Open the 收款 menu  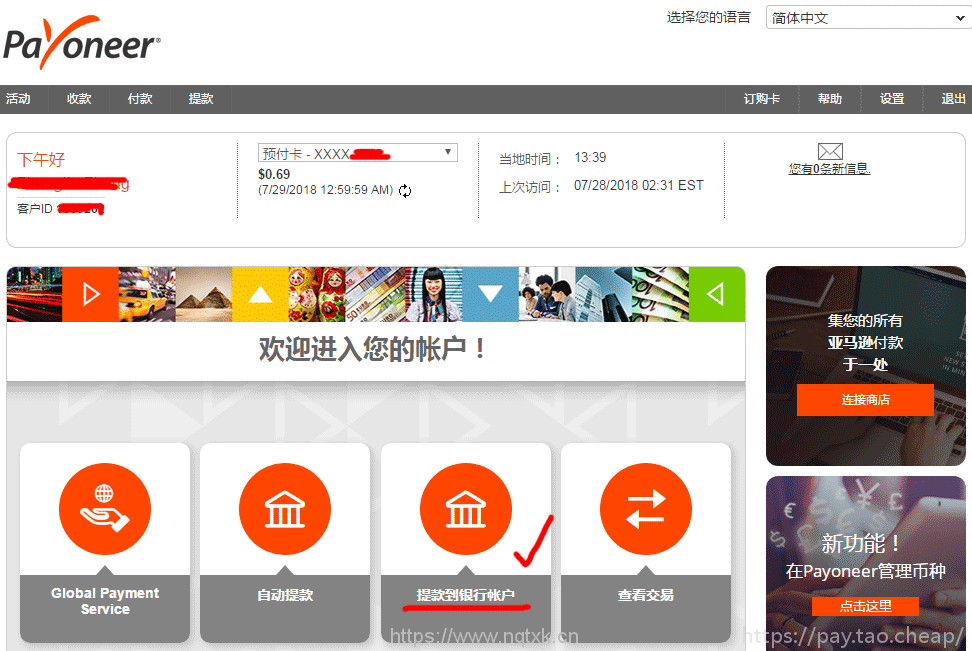click(79, 99)
